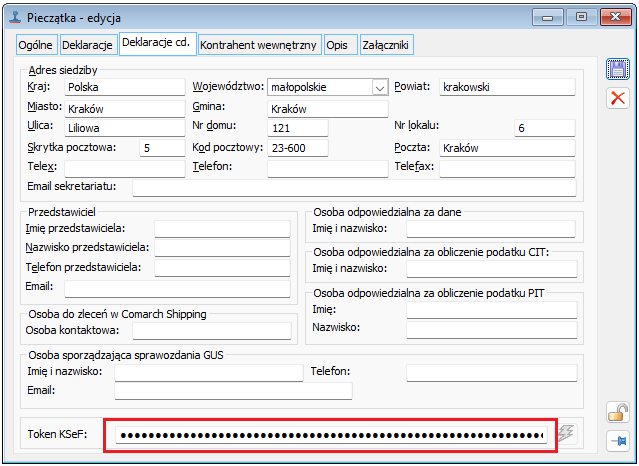Select the Kod pocztowy field with 23-600
The height and width of the screenshot is (466, 639).
click(327, 148)
